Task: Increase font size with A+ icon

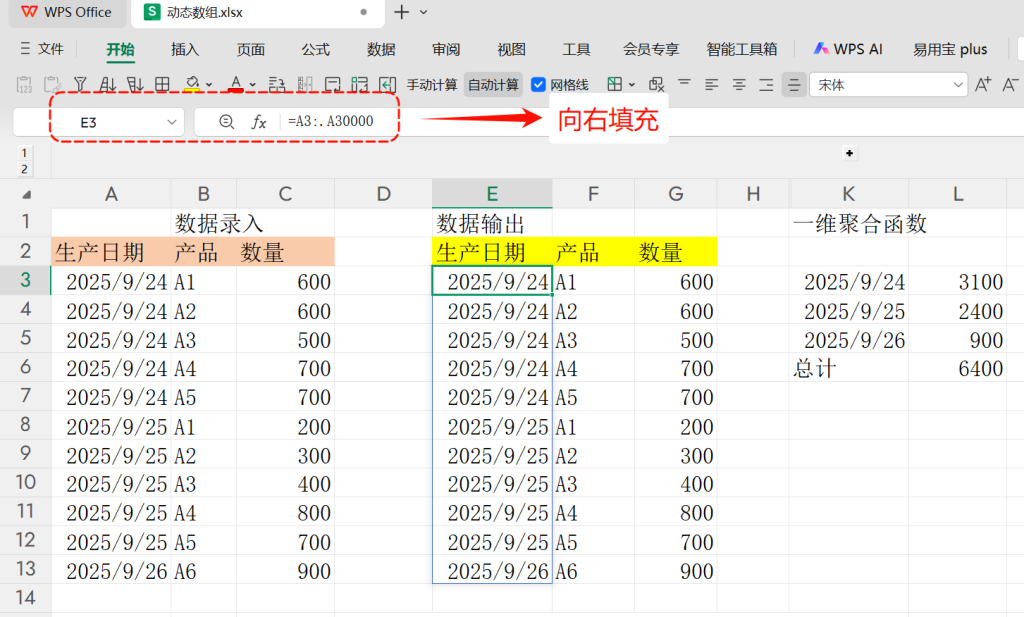Action: click(982, 85)
